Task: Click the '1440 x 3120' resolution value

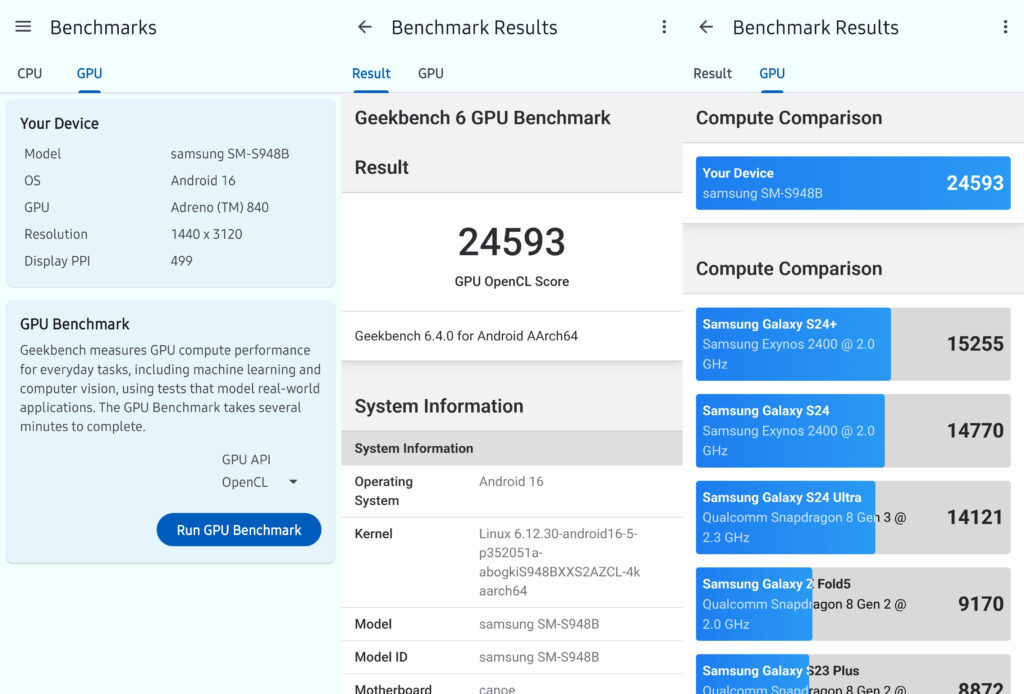Action: click(206, 234)
